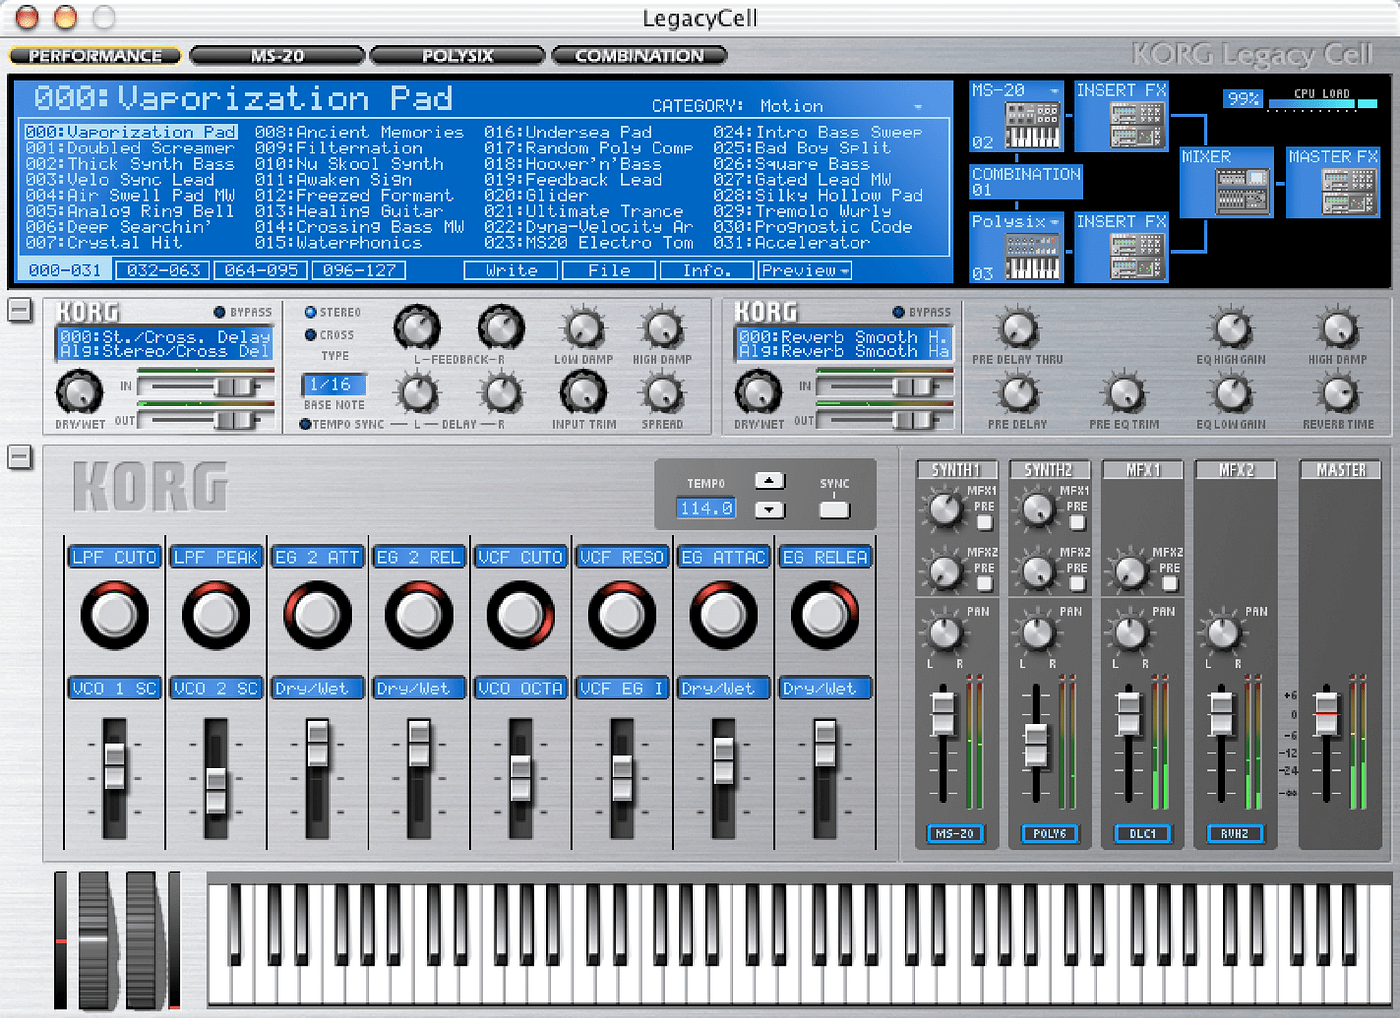Open the CATEGORY Motion dropdown
Viewport: 1400px width, 1018px height.
point(917,106)
